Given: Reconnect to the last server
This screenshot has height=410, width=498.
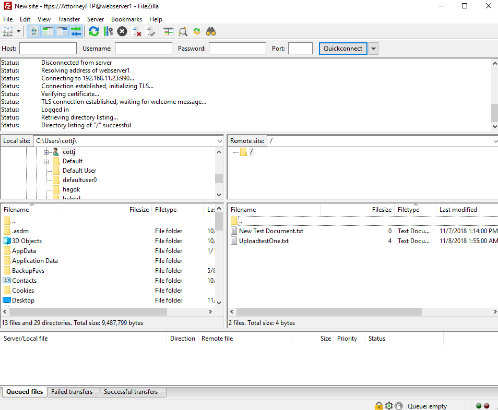Looking at the screenshot, I should (151, 32).
